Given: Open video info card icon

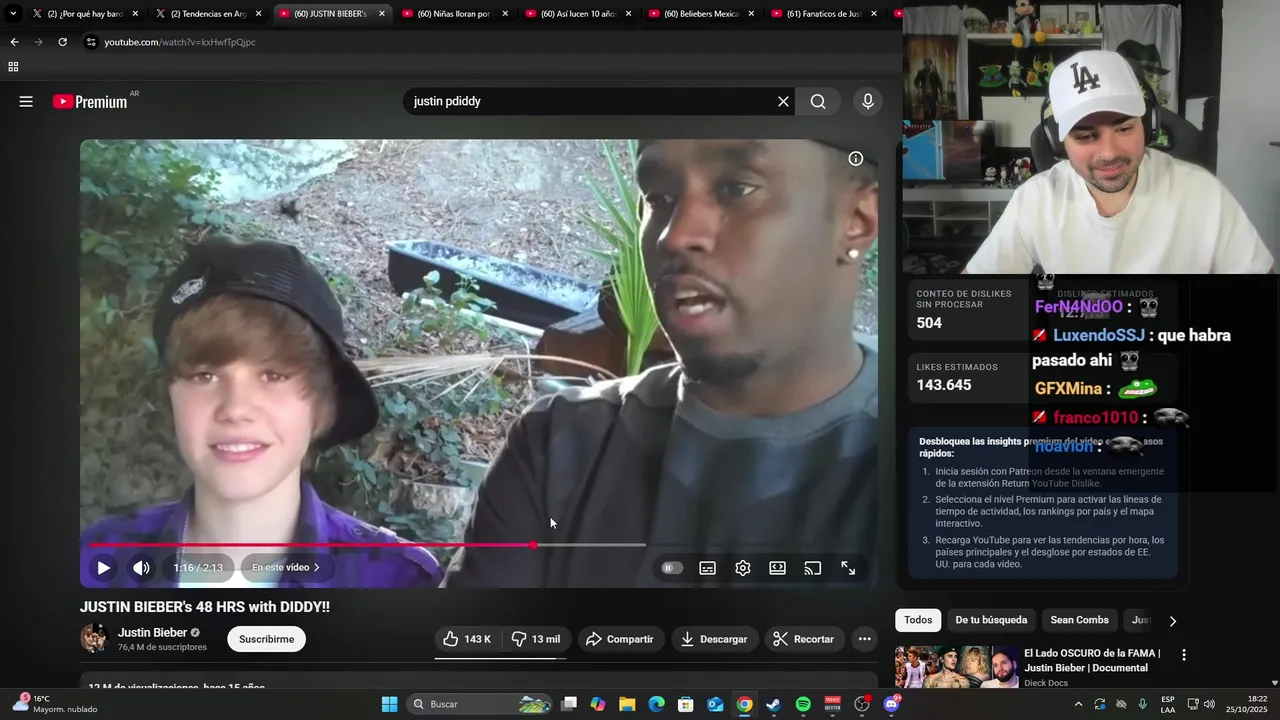Looking at the screenshot, I should [x=856, y=158].
